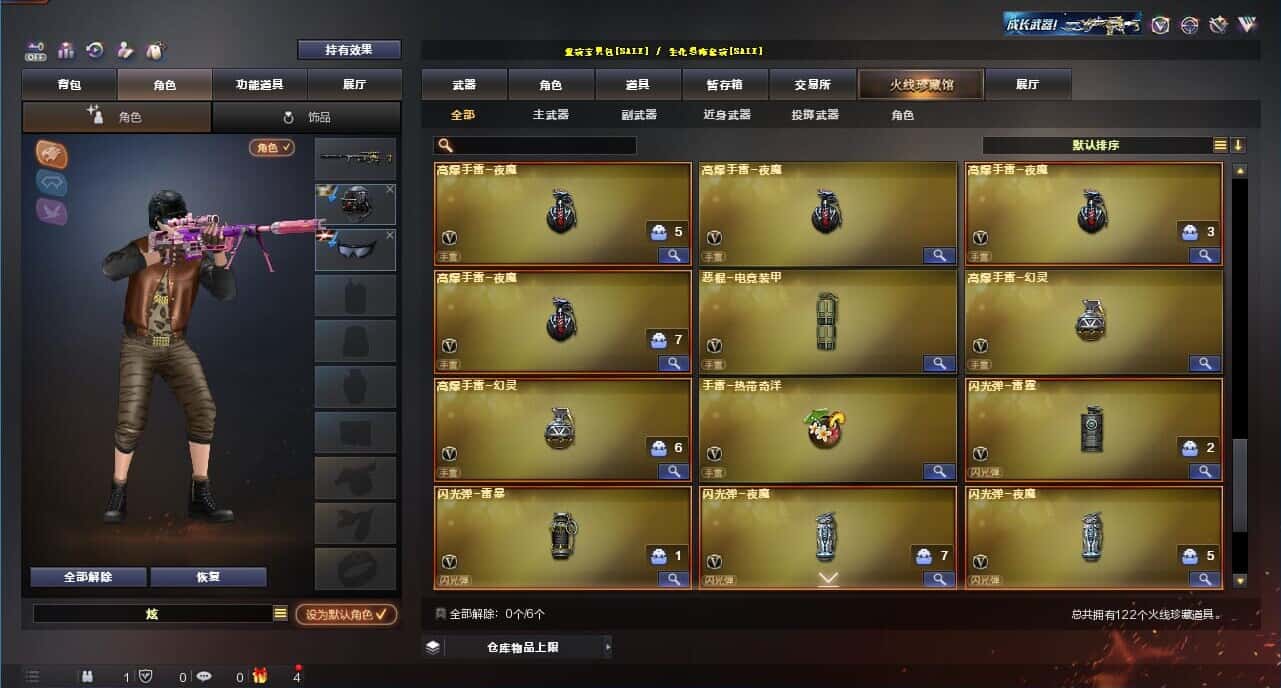Select the orange wolf faction icon
1281x688 pixels.
pyautogui.click(x=52, y=153)
